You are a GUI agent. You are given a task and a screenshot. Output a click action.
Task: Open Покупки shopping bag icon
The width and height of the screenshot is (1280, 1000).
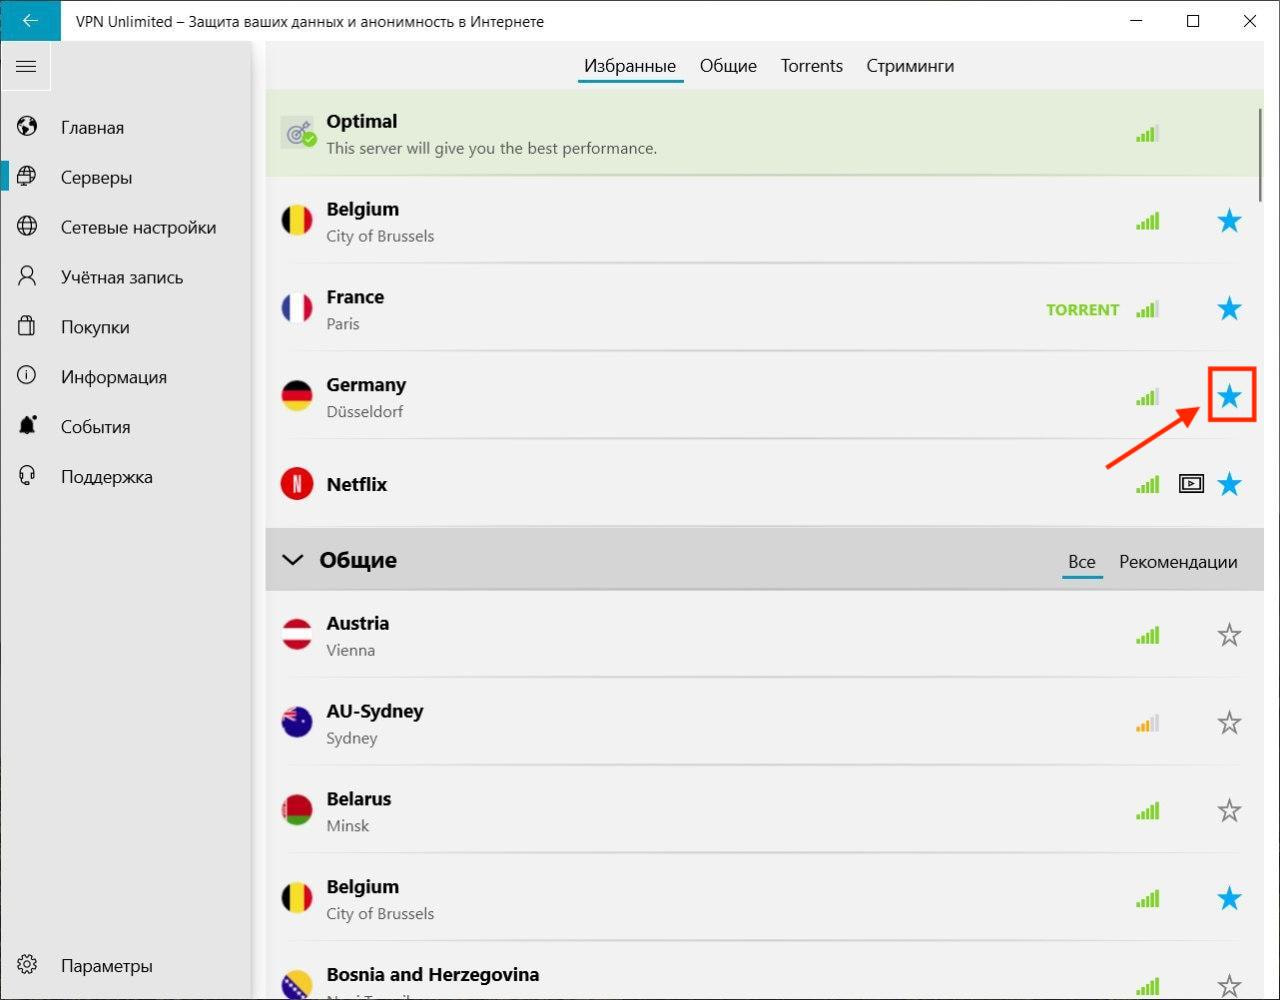pyautogui.click(x=27, y=327)
